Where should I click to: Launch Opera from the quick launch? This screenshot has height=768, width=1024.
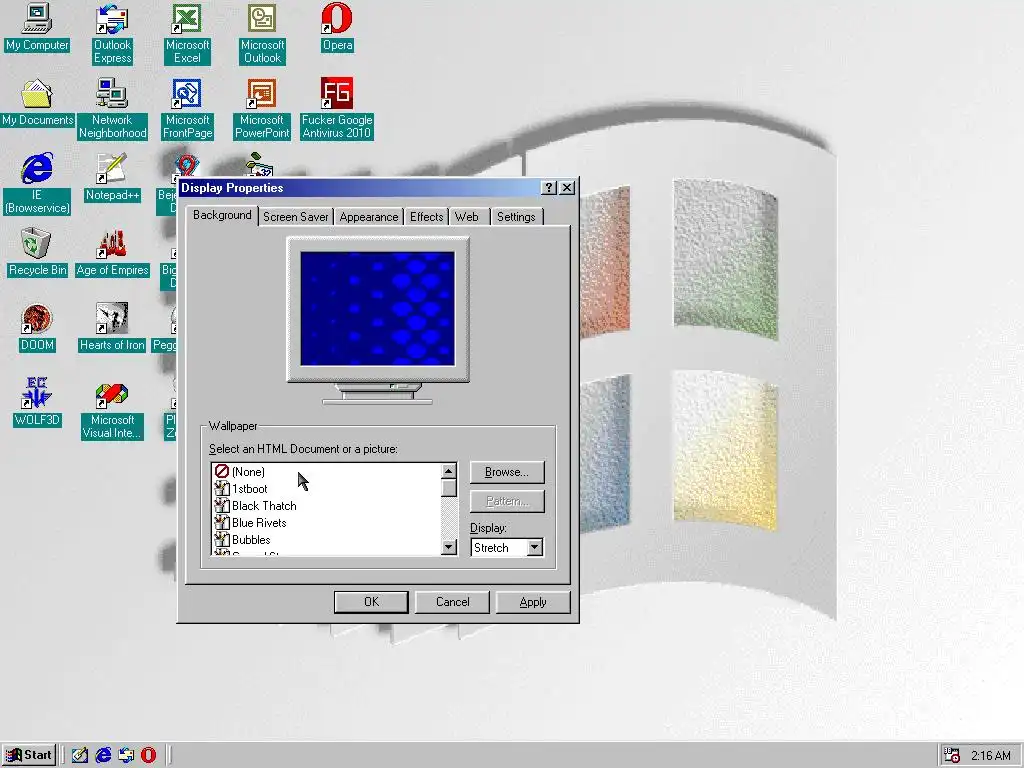coord(149,755)
